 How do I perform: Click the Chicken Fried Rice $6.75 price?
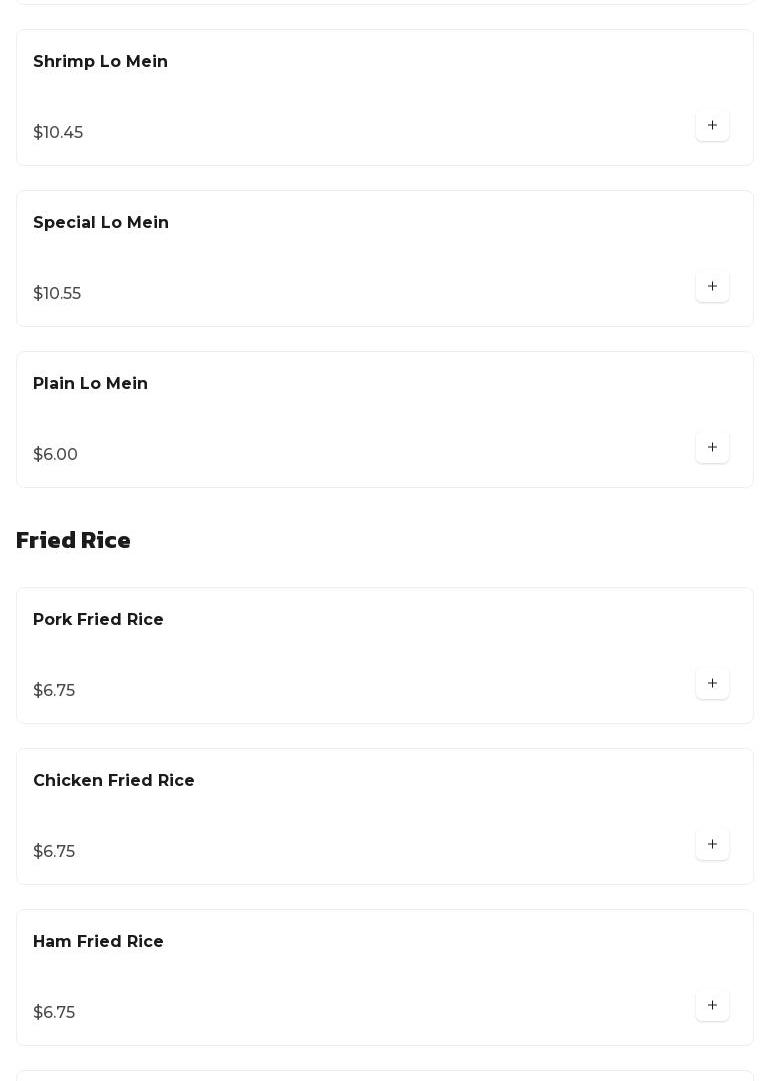54,852
